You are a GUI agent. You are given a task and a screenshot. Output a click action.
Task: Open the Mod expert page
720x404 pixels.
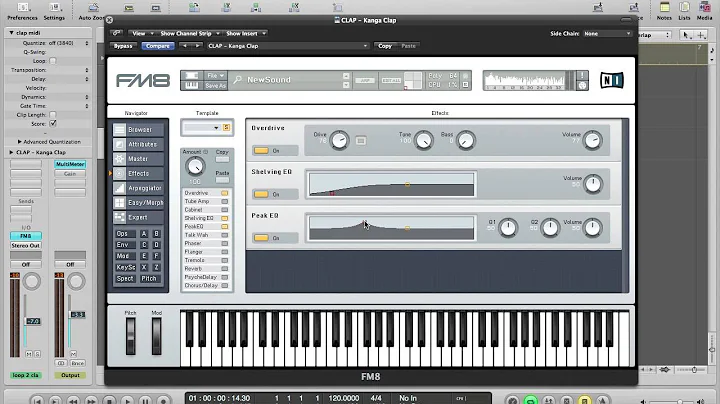(124, 256)
